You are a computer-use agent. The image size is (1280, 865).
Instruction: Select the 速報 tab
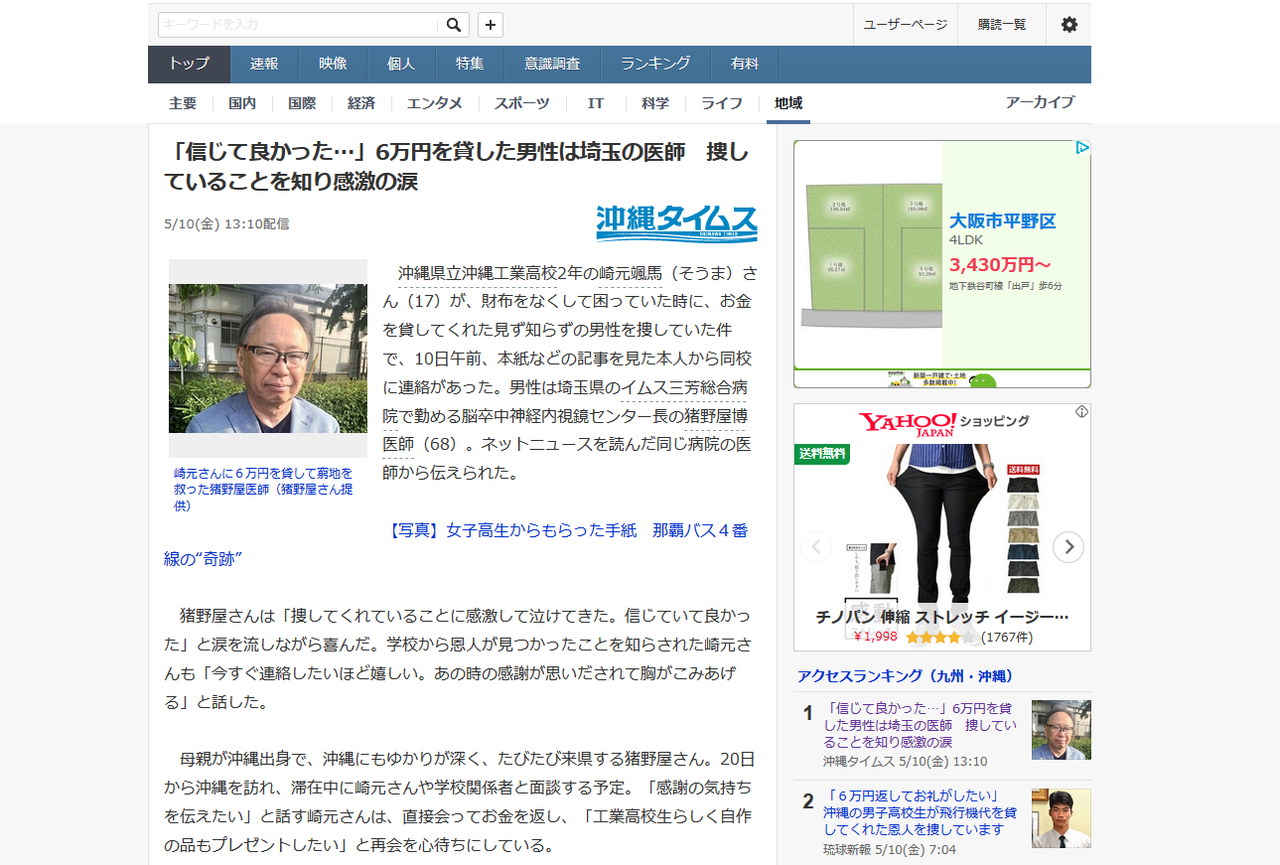[x=264, y=64]
